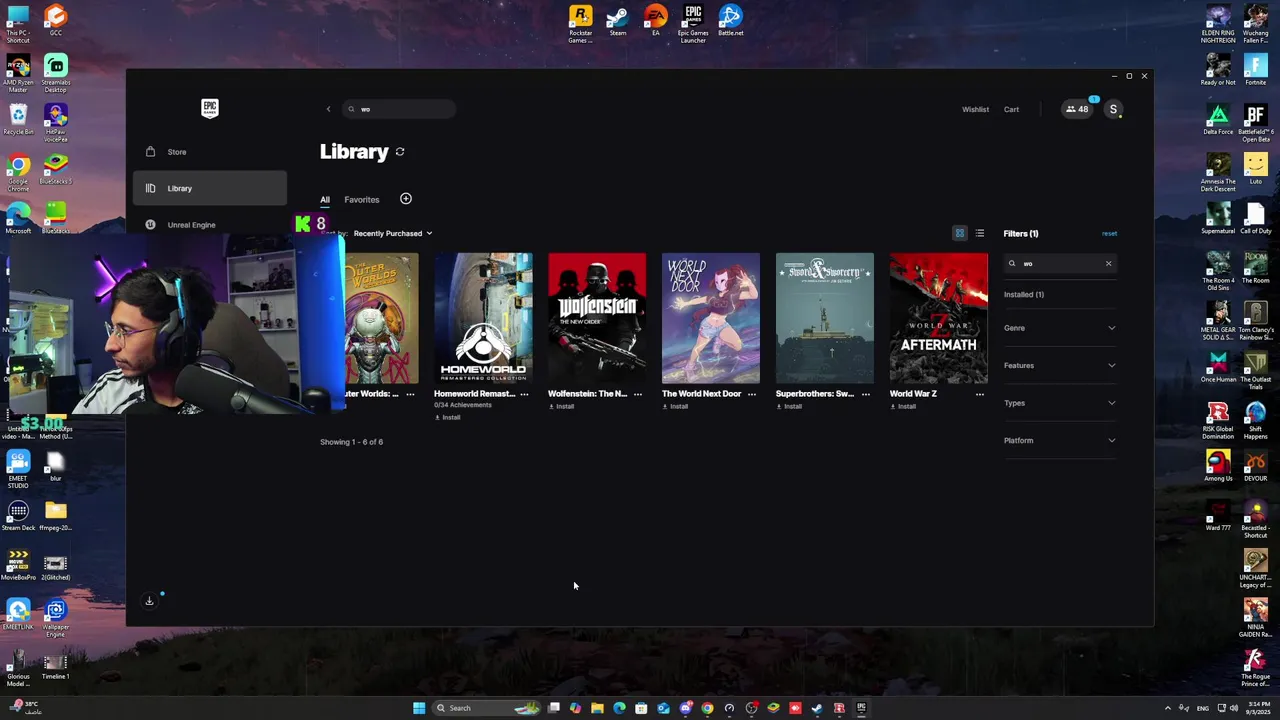This screenshot has height=720, width=1280.
Task: Install World War Z
Action: (x=904, y=407)
